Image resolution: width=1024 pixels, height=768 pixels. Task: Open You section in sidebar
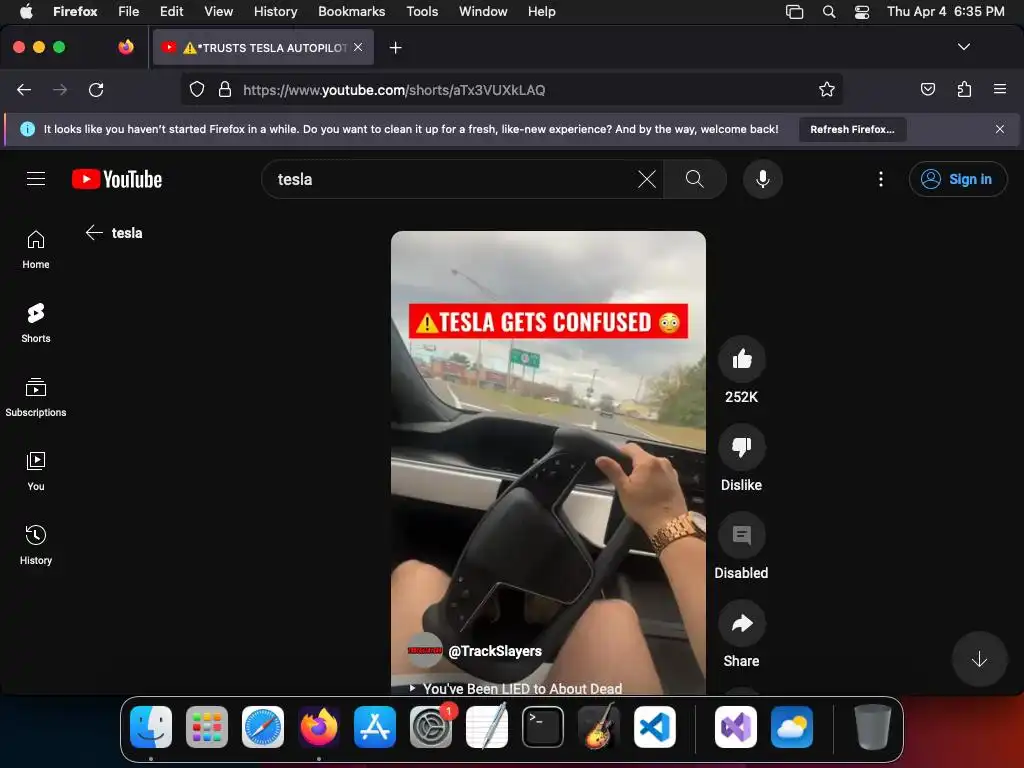click(36, 471)
